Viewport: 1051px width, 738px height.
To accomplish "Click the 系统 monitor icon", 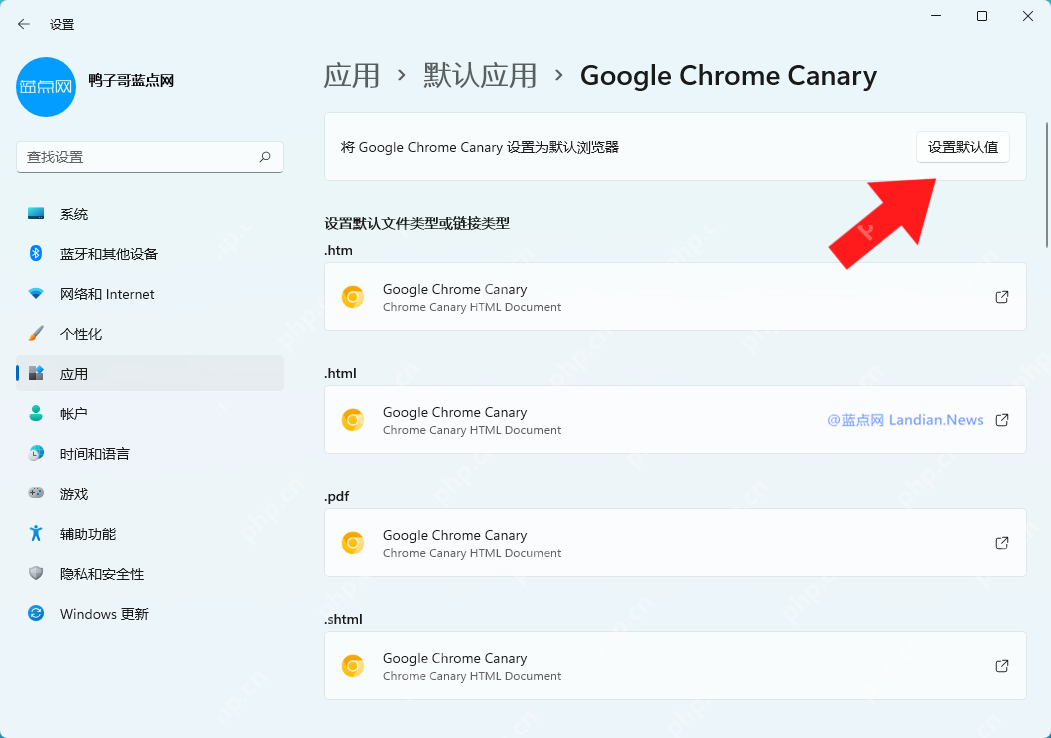I will point(36,214).
